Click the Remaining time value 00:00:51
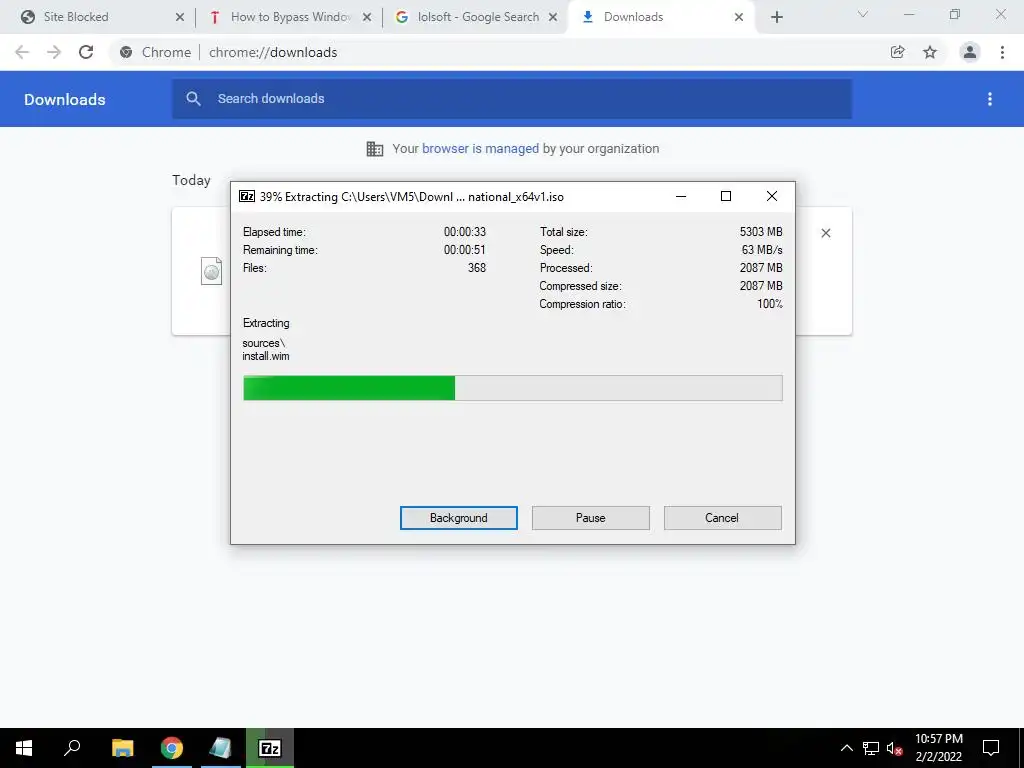 coord(465,249)
